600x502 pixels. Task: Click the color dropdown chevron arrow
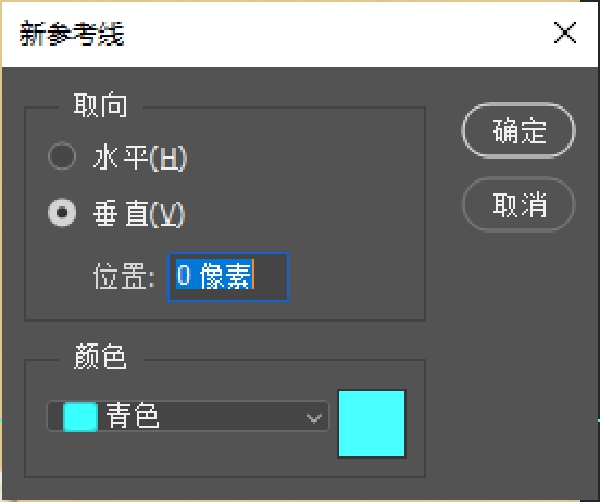(315, 418)
